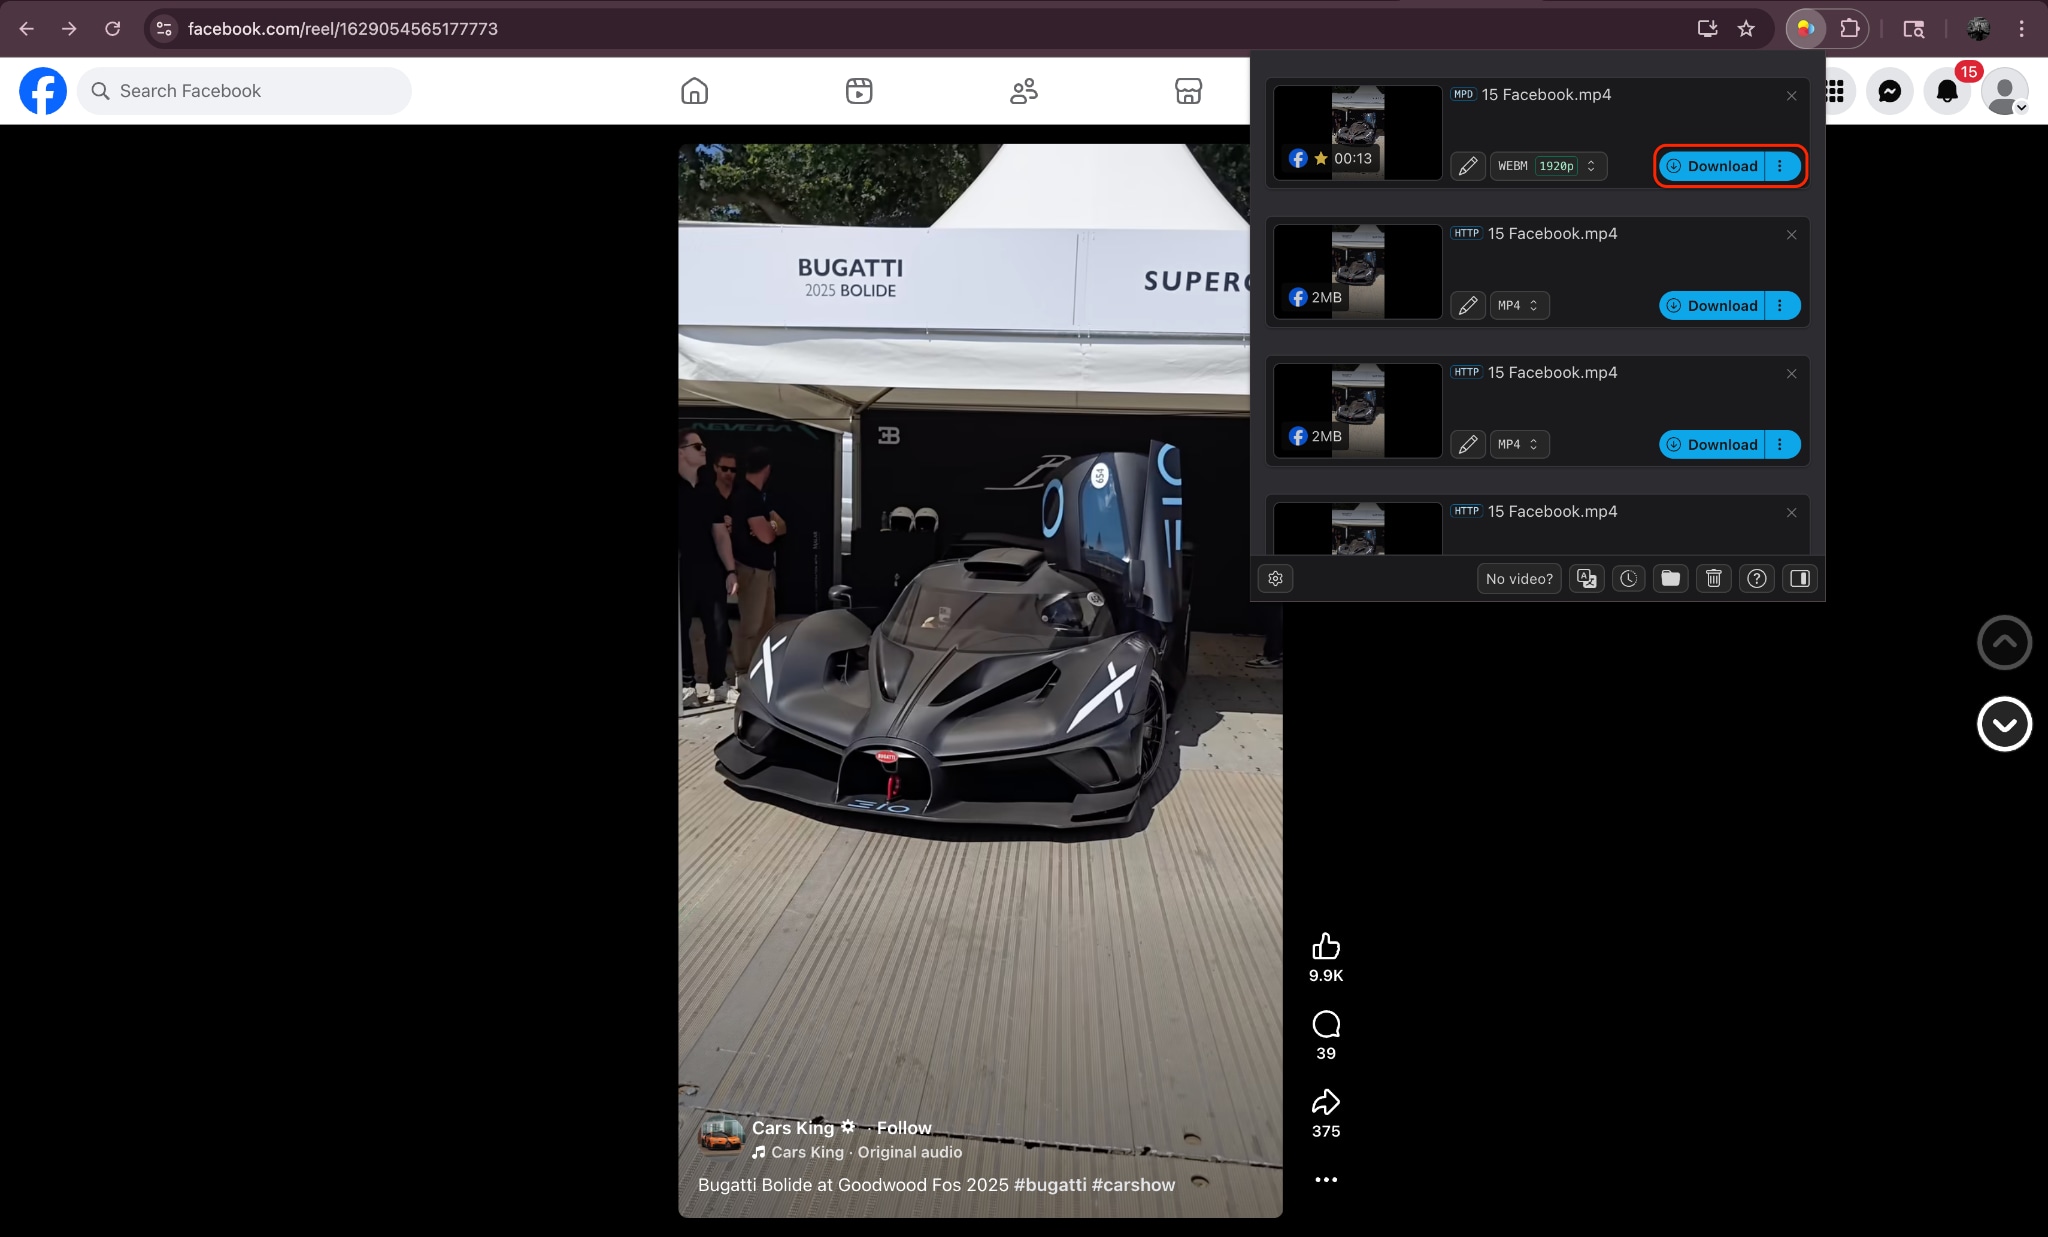Open Messenger chats
Image resolution: width=2048 pixels, height=1237 pixels.
point(1889,92)
